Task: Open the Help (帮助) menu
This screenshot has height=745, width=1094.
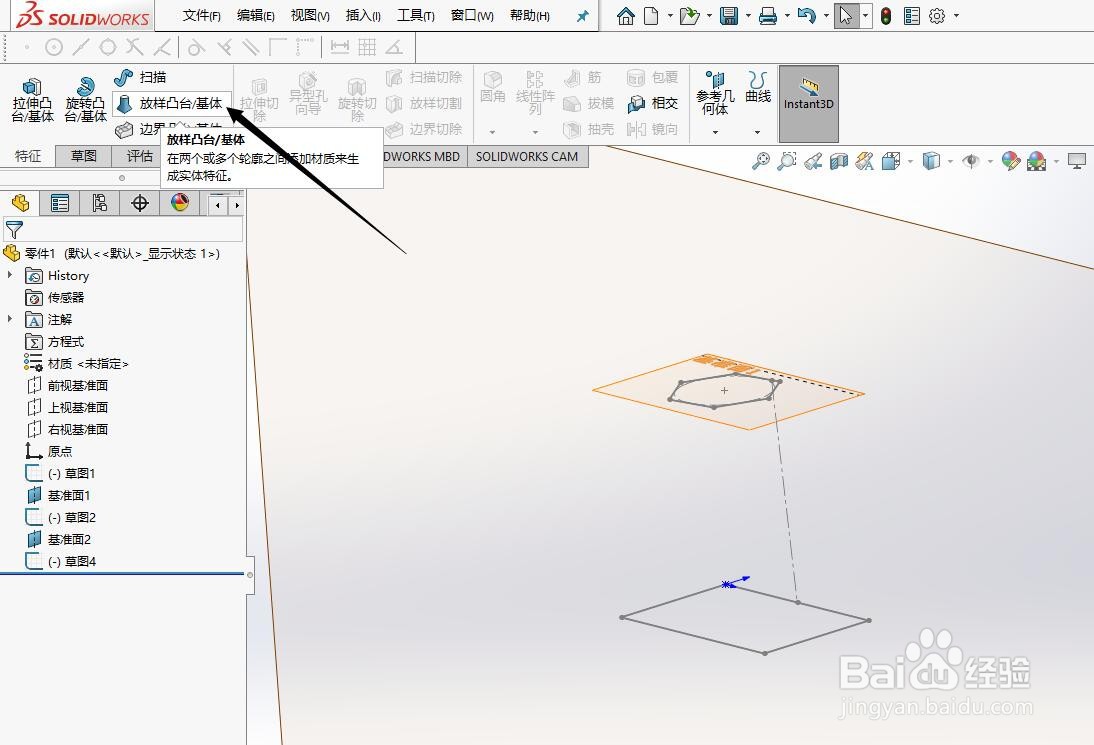Action: tap(530, 15)
